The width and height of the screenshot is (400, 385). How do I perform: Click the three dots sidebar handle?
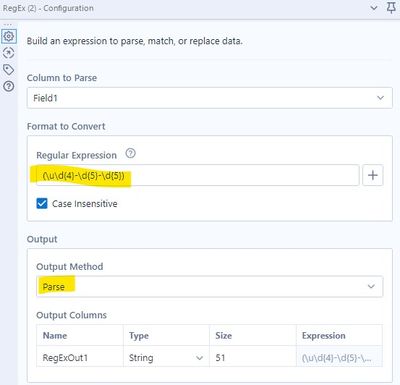coord(8,25)
